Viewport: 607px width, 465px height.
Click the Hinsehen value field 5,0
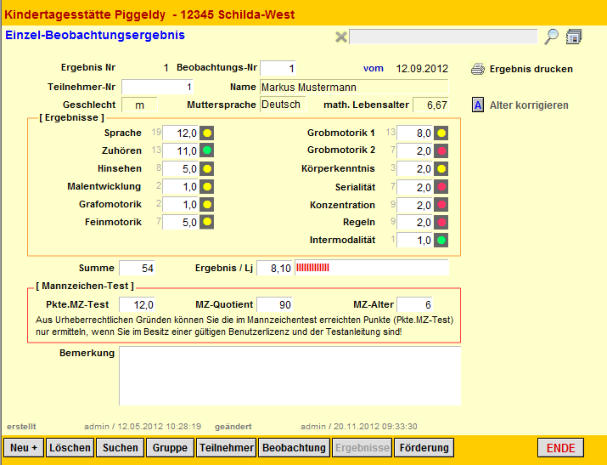pyautogui.click(x=181, y=169)
